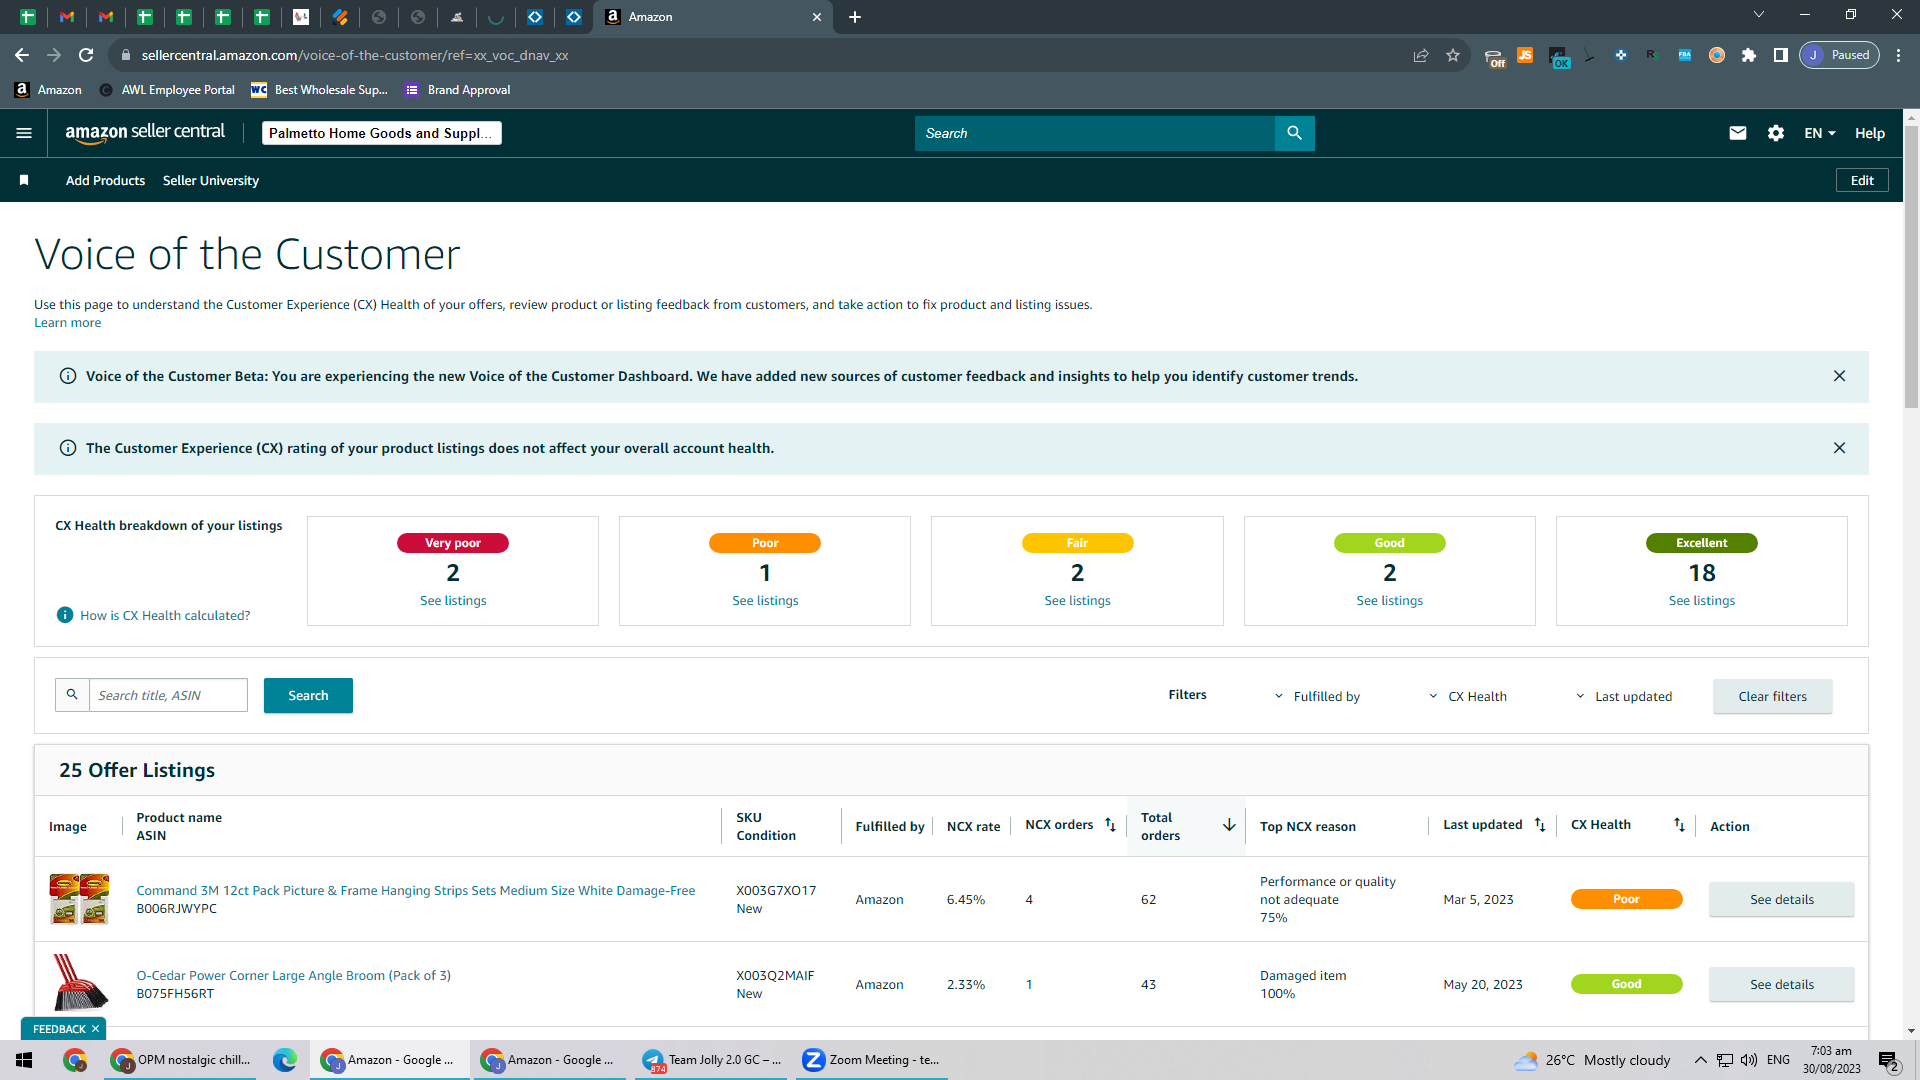This screenshot has width=1920, height=1080.
Task: Open Chrome three-dot menu
Action: pos(1898,55)
